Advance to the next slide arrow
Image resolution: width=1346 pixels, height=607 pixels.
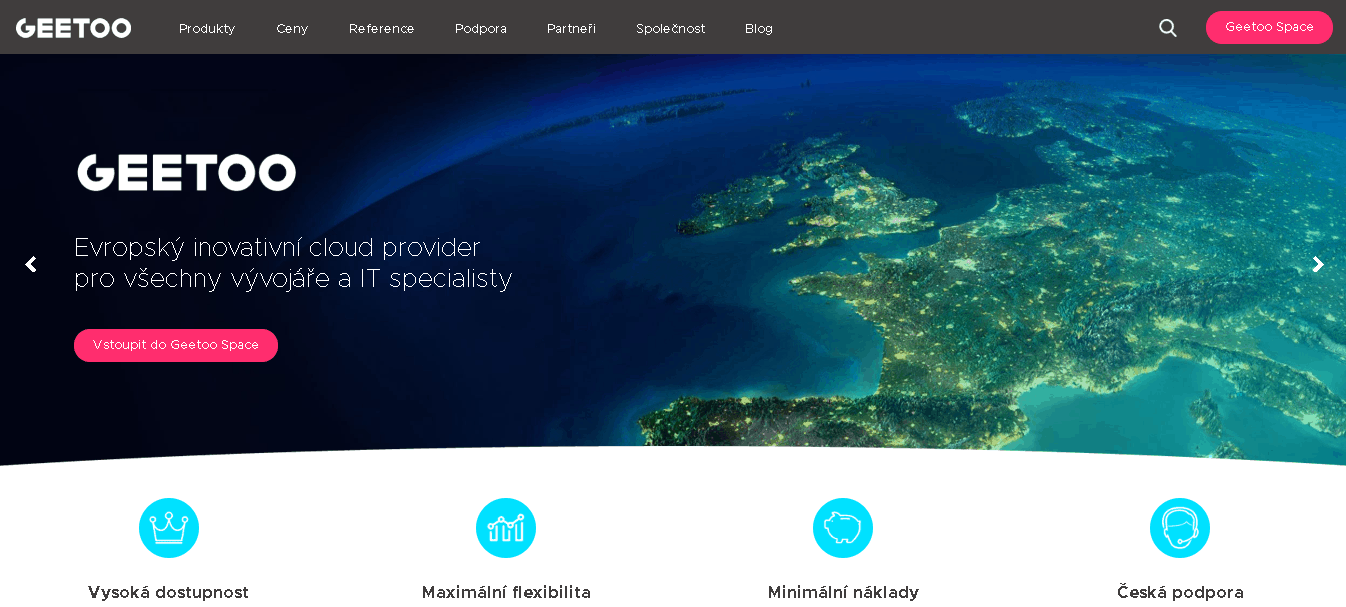pos(1318,264)
